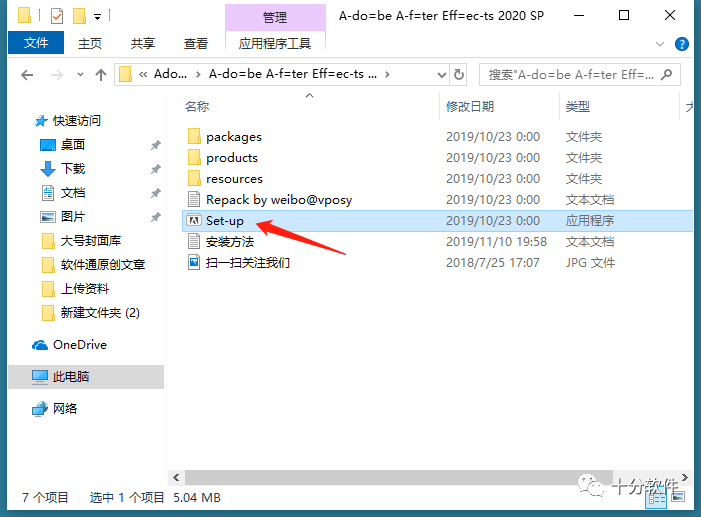
Task: Switch to large icons view button
Action: coord(679,497)
